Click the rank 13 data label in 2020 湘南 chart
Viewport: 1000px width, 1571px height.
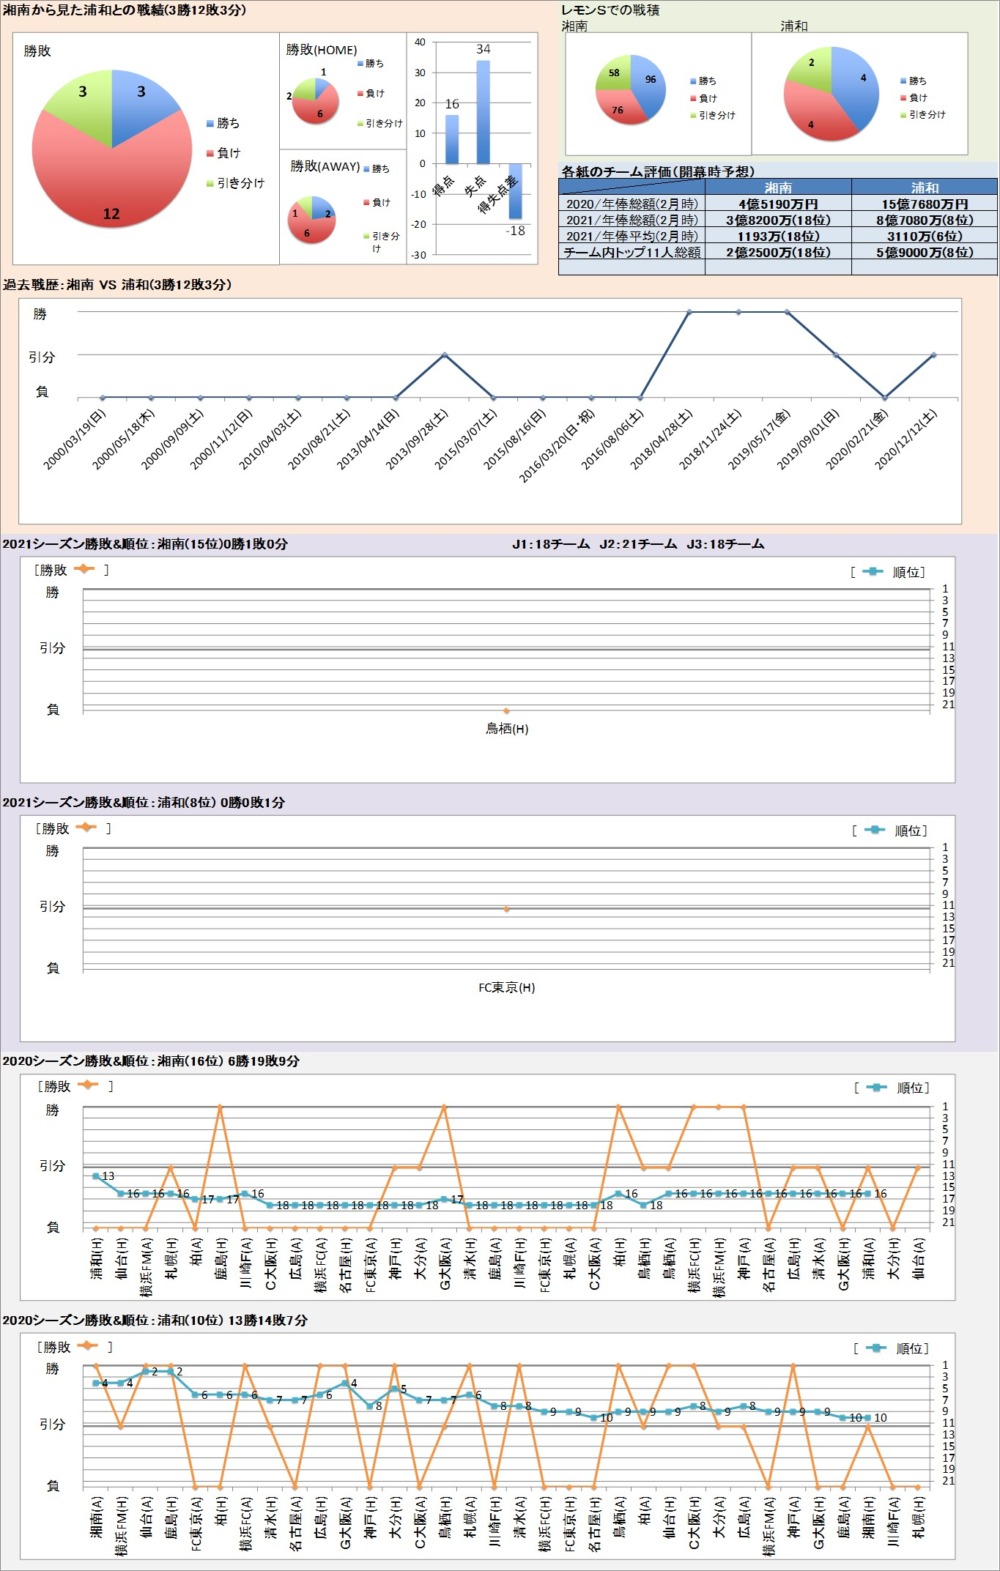(108, 1176)
